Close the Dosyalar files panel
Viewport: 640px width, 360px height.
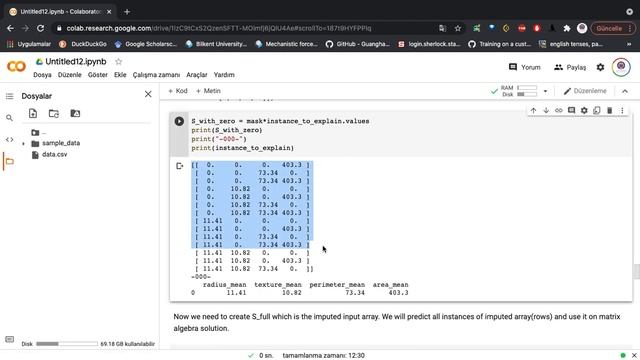click(148, 94)
